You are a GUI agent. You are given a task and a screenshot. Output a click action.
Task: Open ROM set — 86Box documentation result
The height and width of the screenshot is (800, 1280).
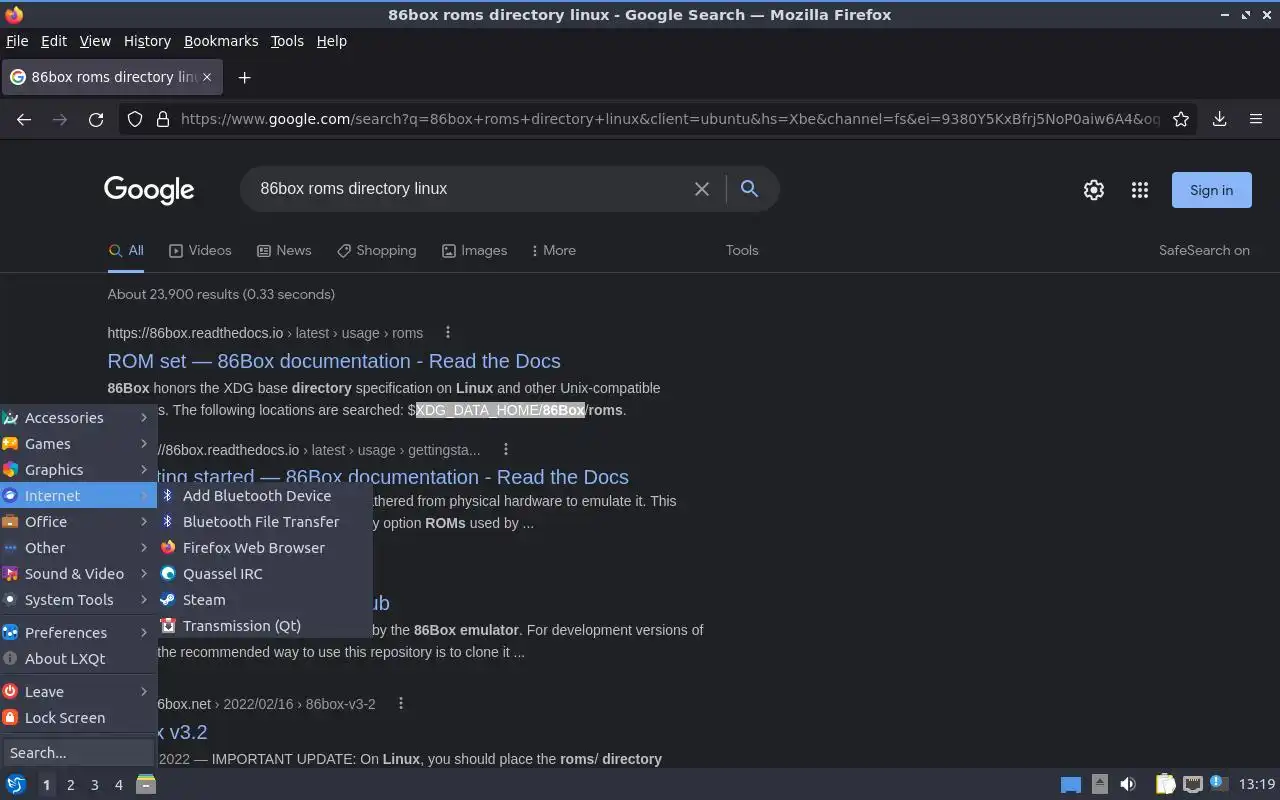coord(334,361)
